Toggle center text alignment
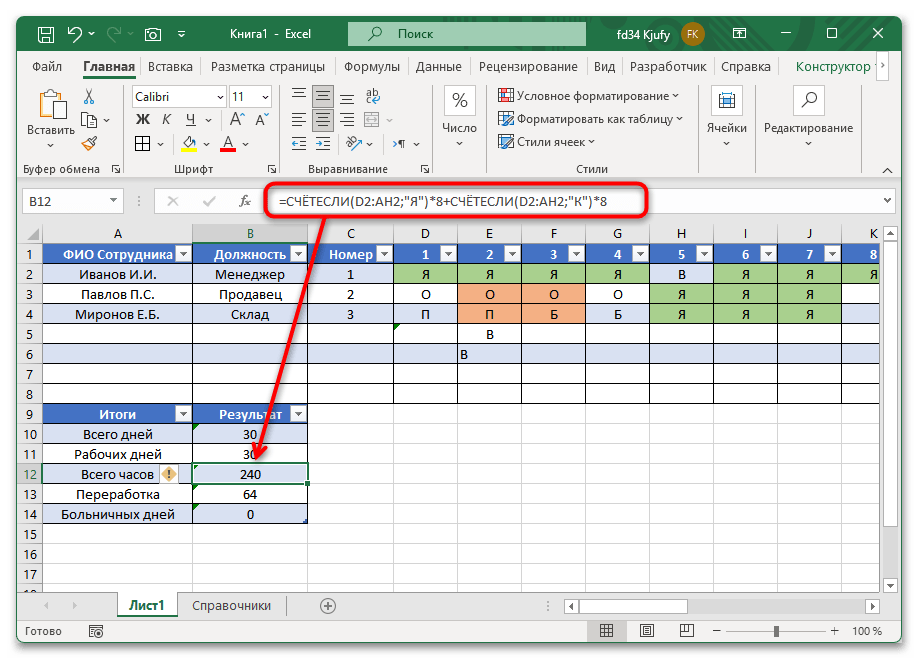918x659 pixels. point(323,120)
